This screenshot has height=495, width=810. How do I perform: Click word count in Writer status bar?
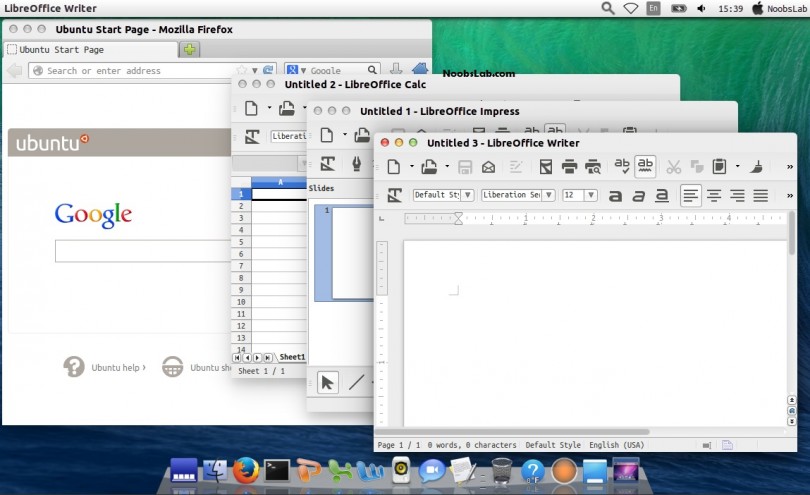pos(472,445)
